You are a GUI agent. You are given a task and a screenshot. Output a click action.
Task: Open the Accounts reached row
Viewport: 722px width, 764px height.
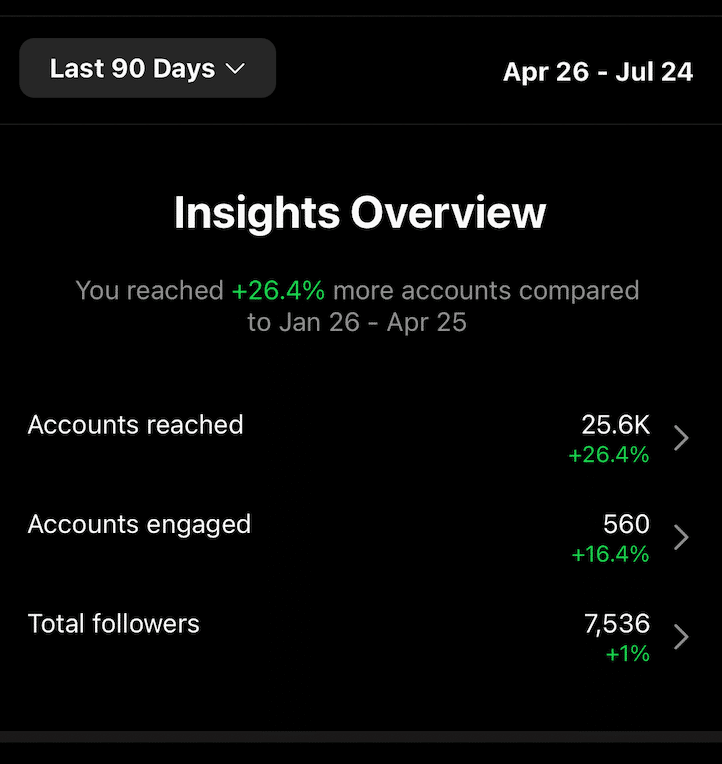pyautogui.click(x=361, y=438)
